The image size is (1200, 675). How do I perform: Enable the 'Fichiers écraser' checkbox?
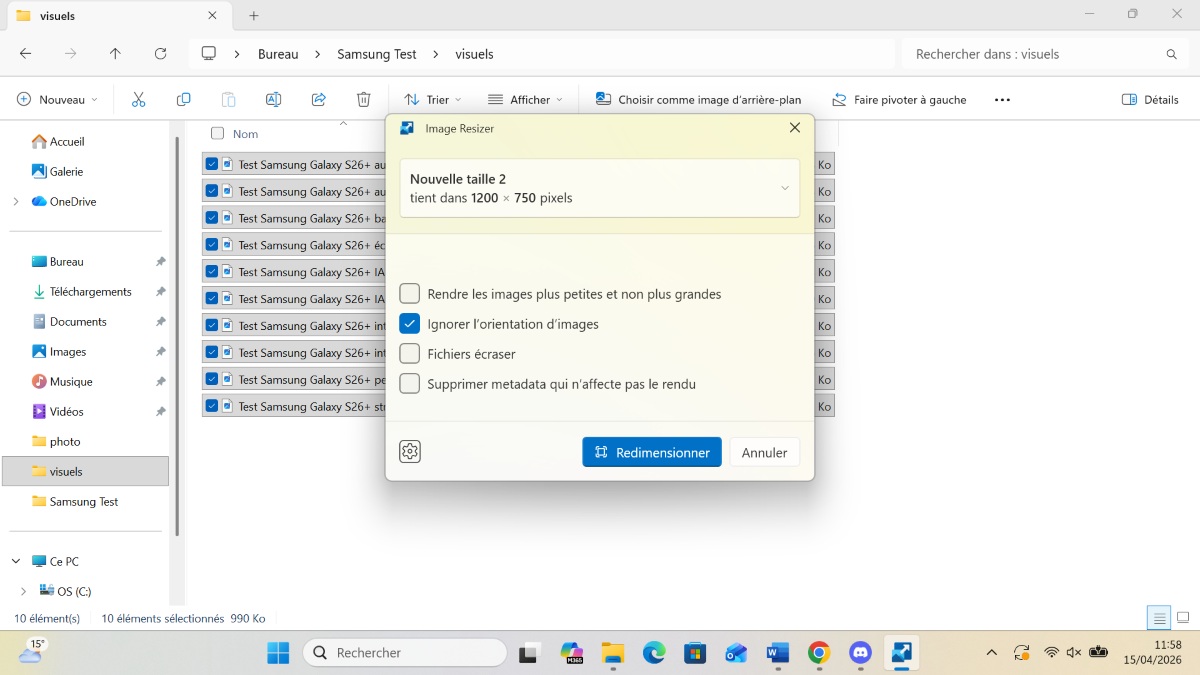pos(410,354)
